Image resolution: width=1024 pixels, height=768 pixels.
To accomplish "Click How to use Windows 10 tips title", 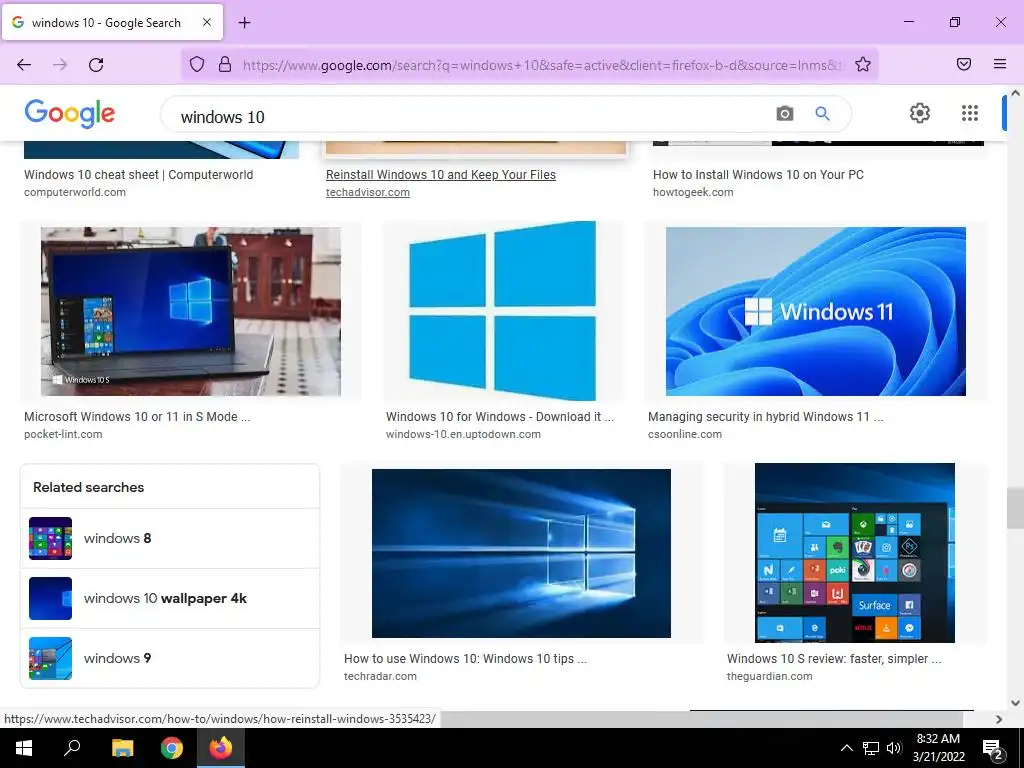I will coord(465,659).
